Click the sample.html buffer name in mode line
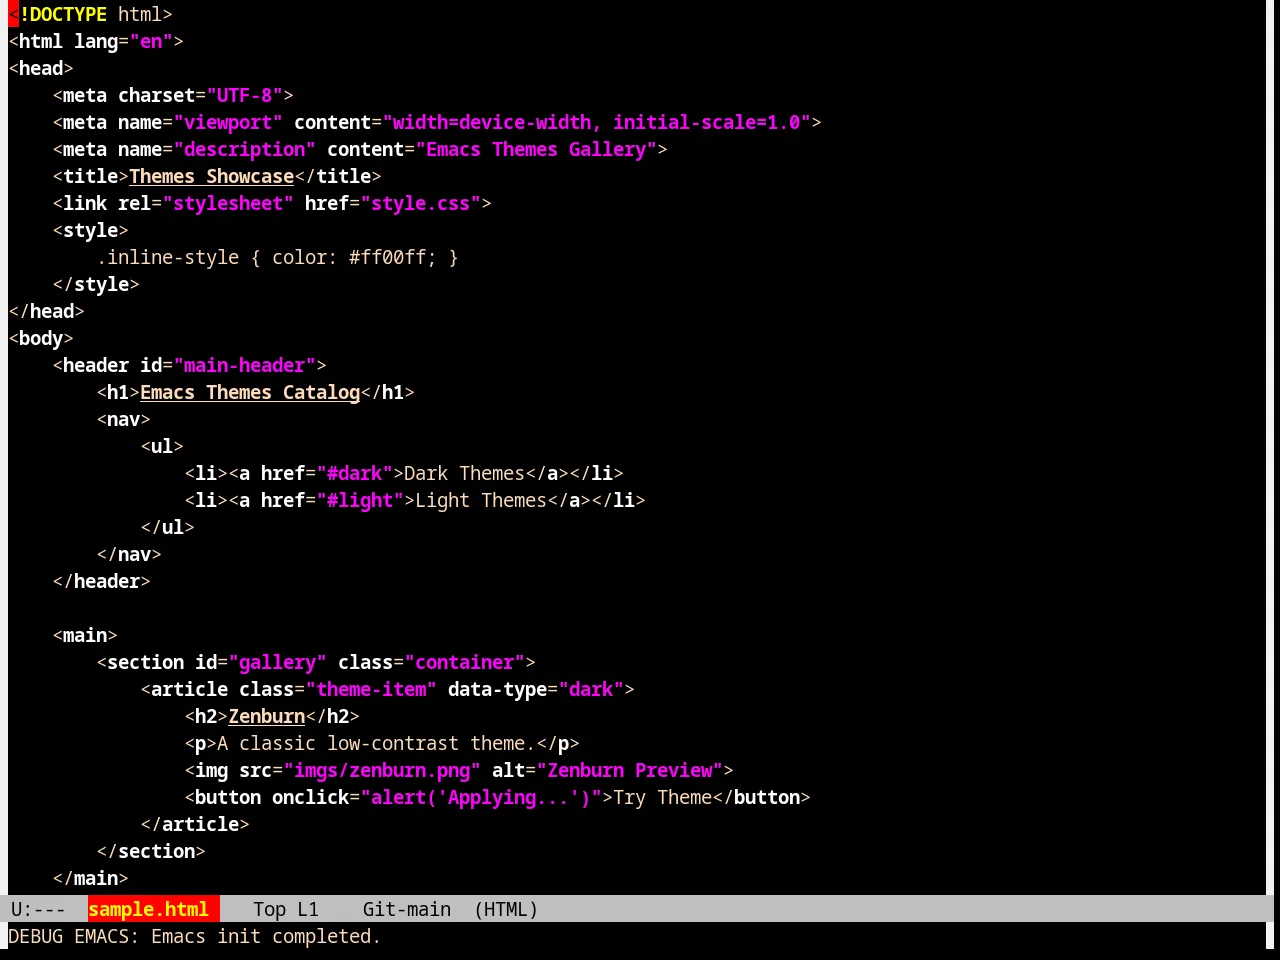 [x=148, y=909]
